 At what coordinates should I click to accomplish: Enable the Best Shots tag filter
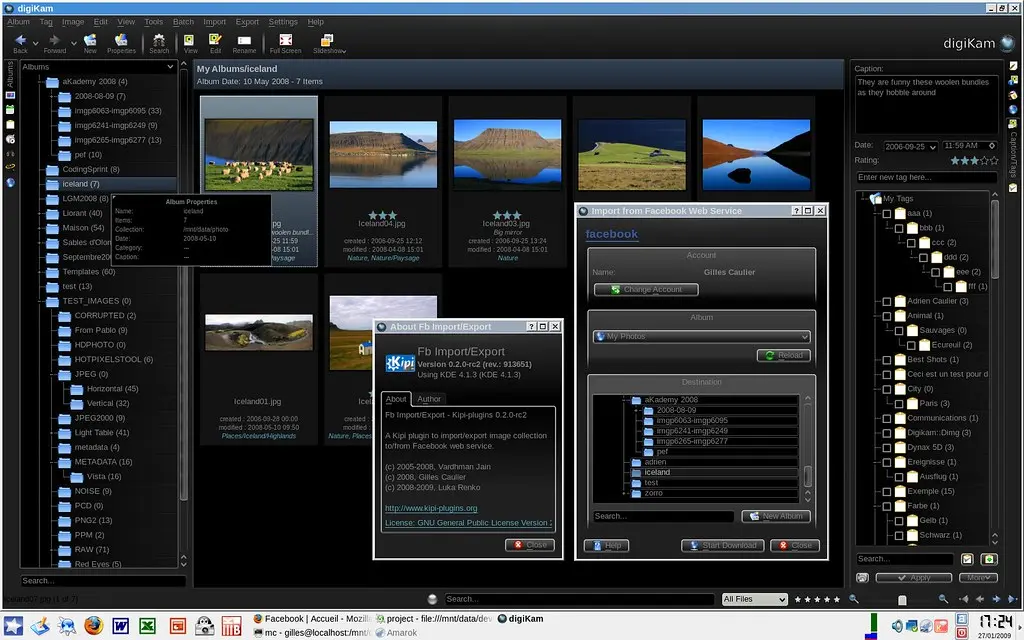point(886,358)
